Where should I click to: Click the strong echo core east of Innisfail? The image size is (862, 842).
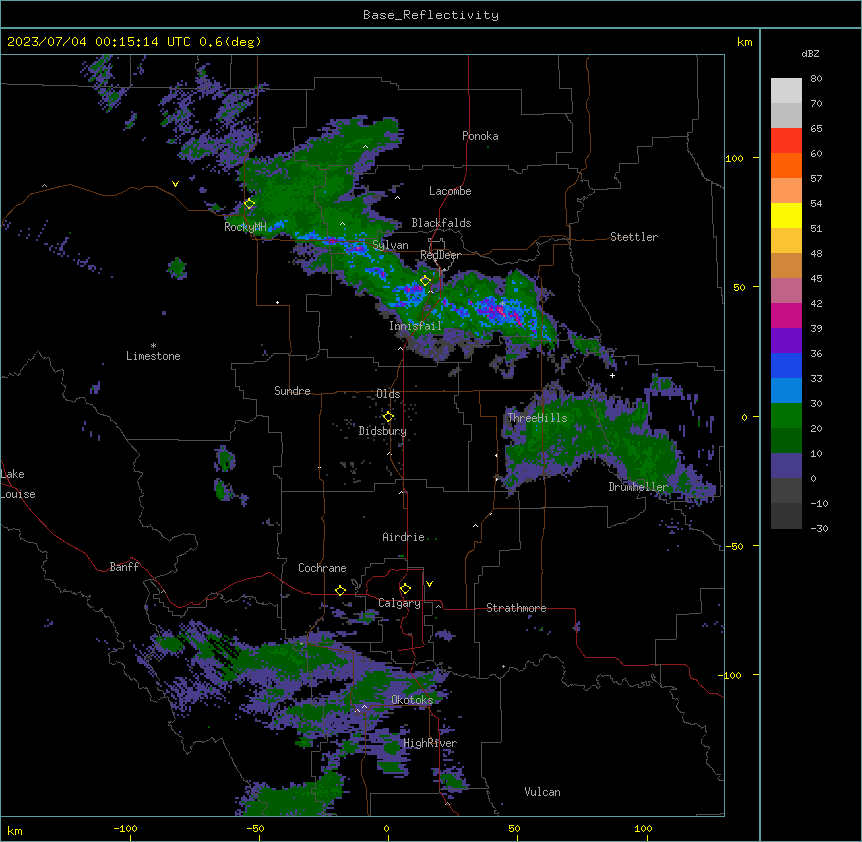[x=499, y=310]
